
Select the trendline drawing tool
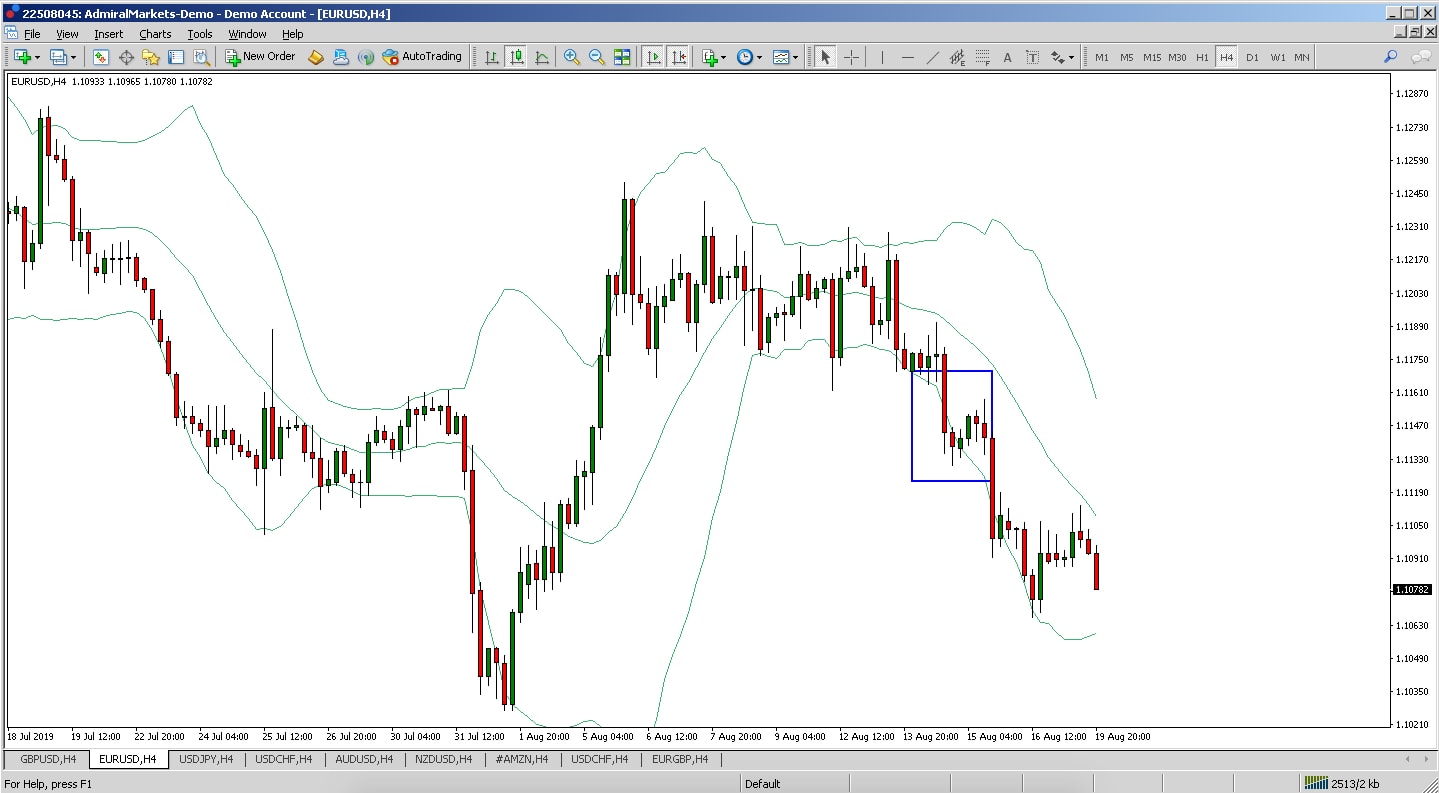coord(932,57)
